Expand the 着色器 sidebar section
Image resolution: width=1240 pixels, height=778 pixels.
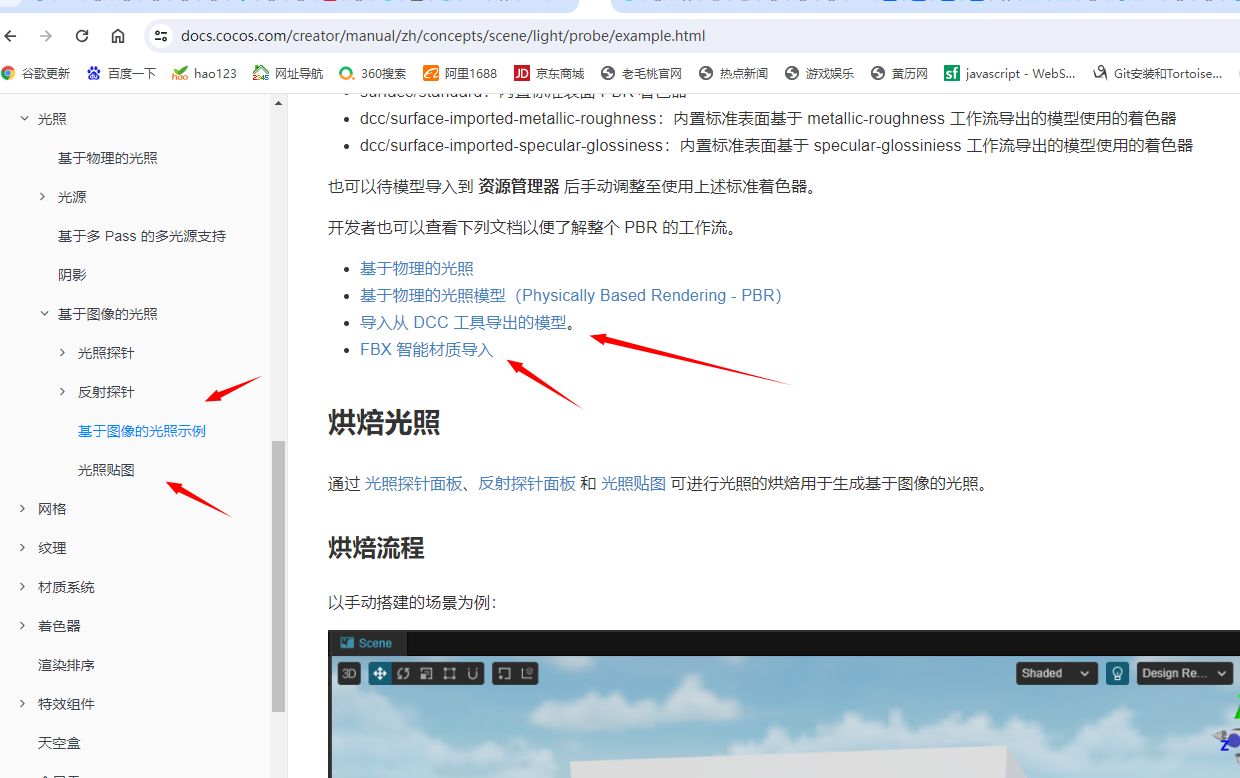[23, 626]
